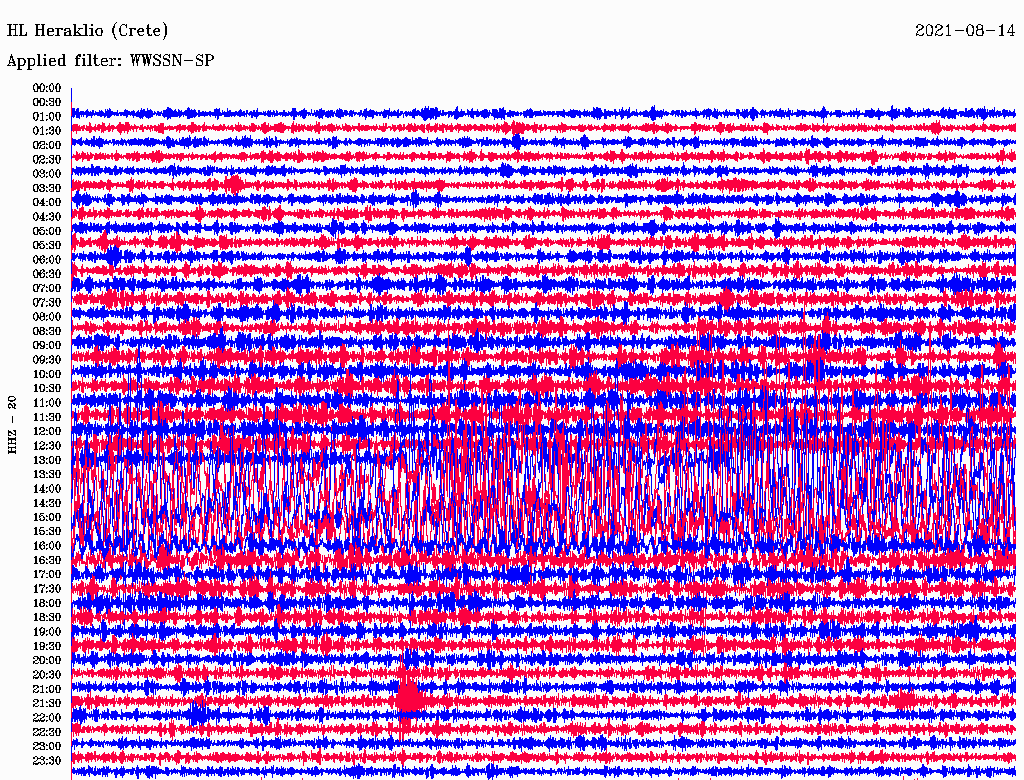The image size is (1024, 780).
Task: Select the 05:00 time label
Action: click(x=47, y=231)
